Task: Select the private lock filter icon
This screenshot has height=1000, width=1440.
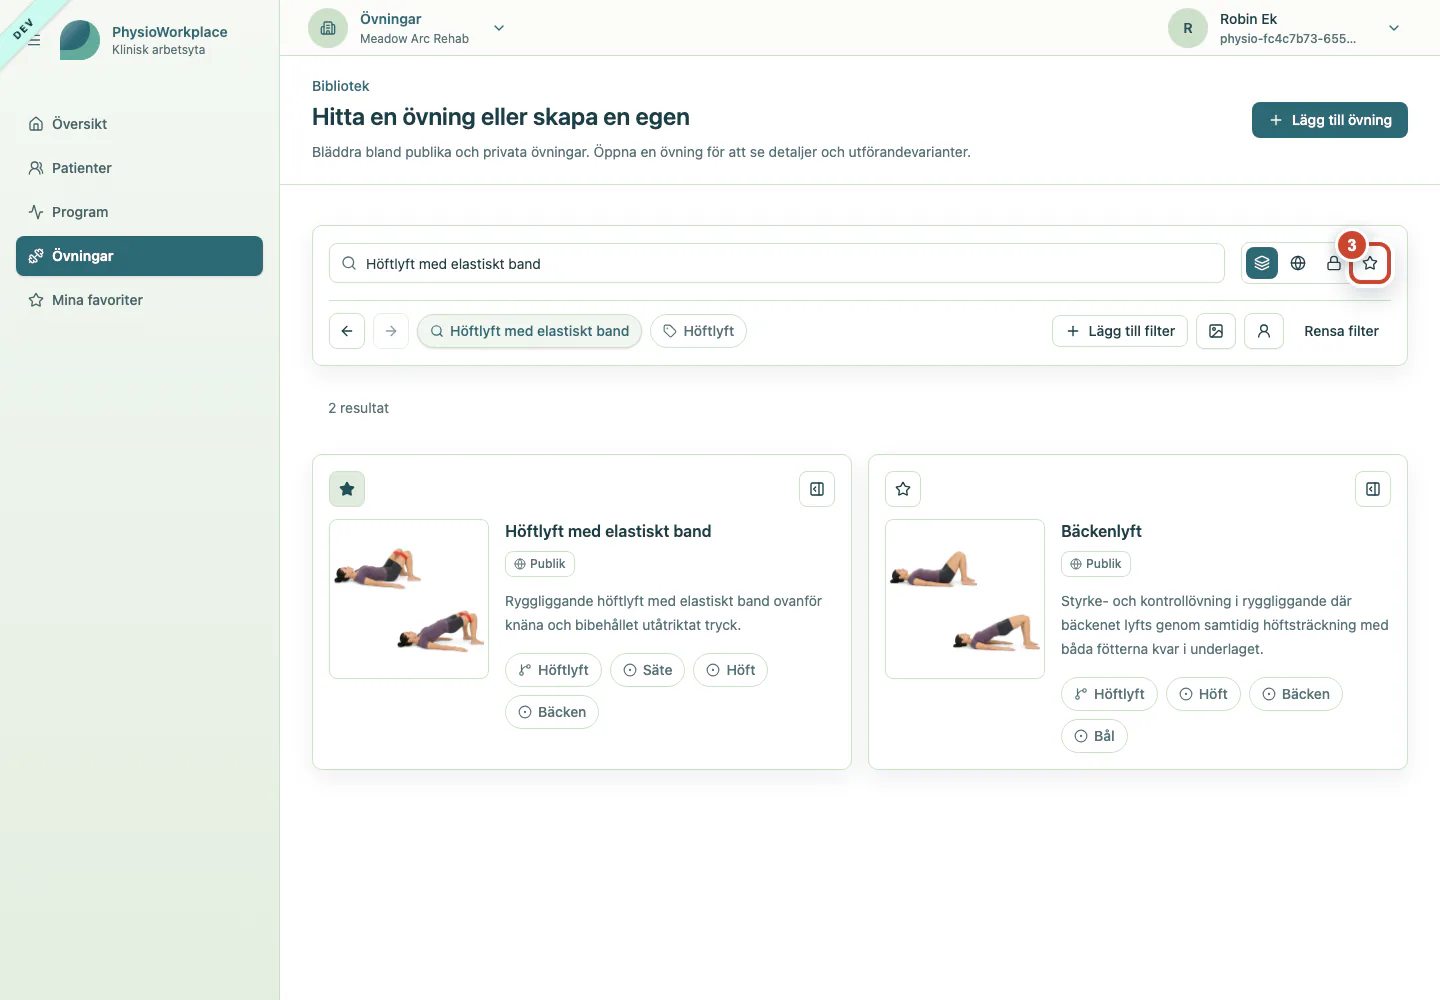Action: click(1334, 263)
